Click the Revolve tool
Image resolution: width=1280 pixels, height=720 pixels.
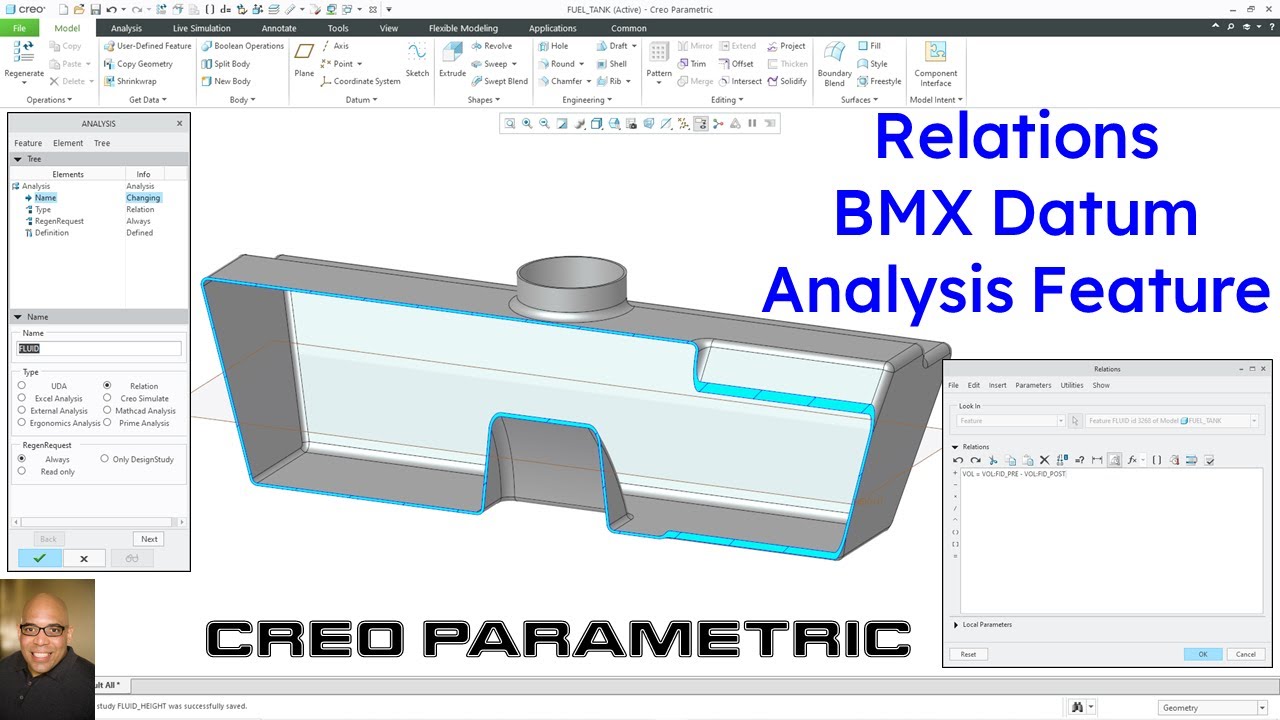[491, 46]
